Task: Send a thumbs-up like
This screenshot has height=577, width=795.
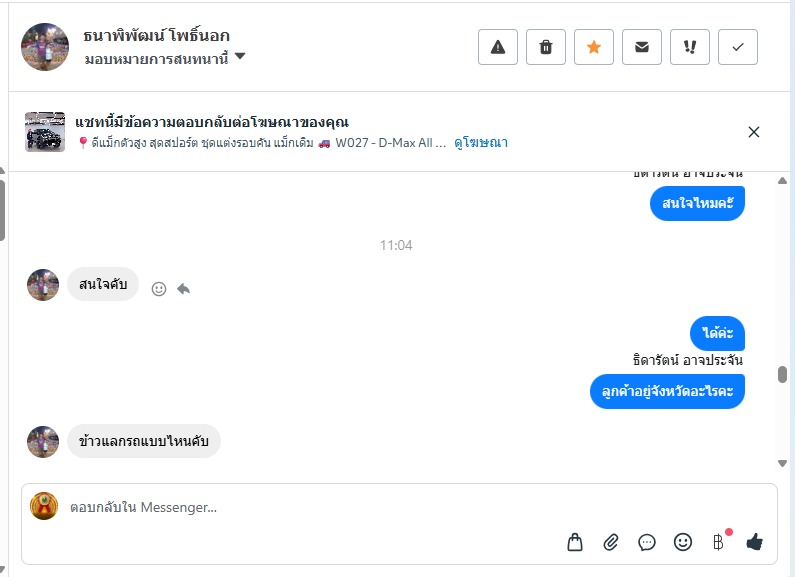Action: click(x=754, y=542)
